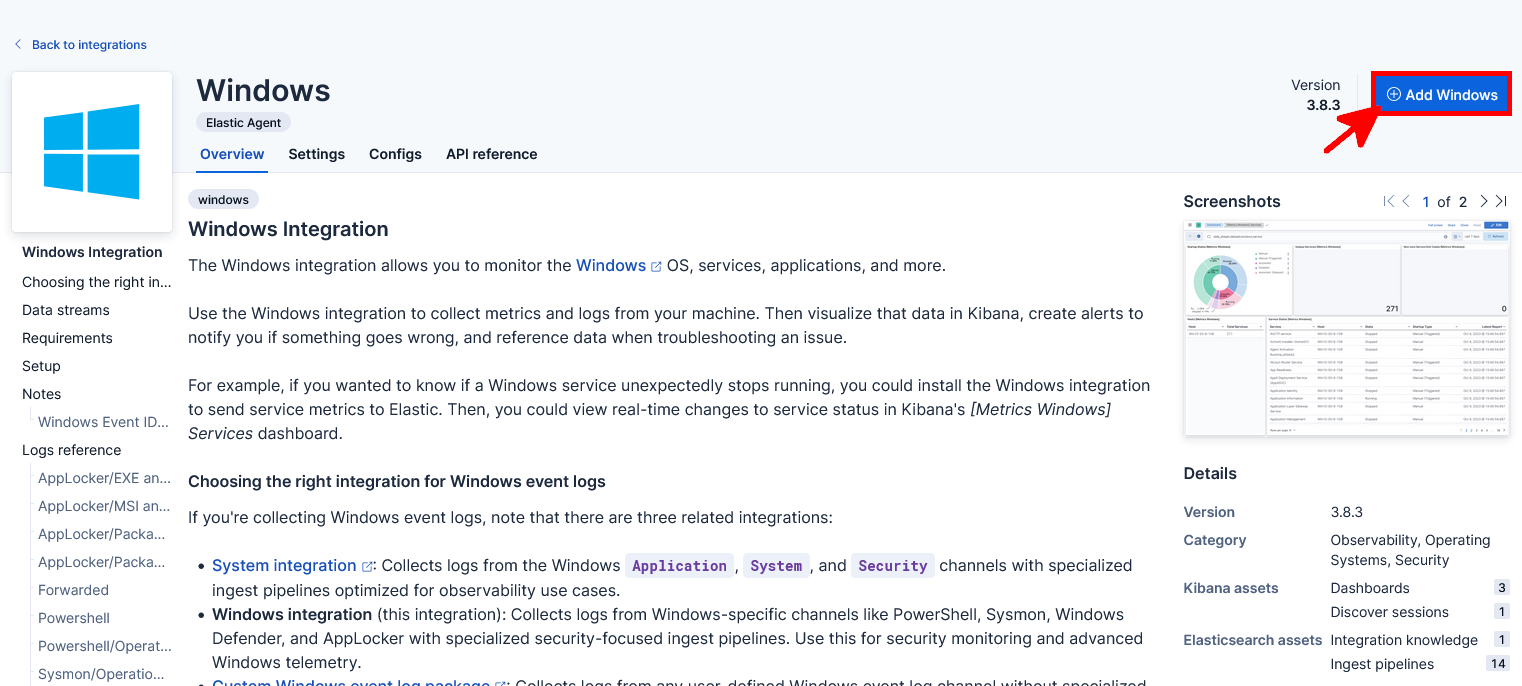The width and height of the screenshot is (1522, 686).
Task: Switch to the Settings tab
Action: pos(317,154)
